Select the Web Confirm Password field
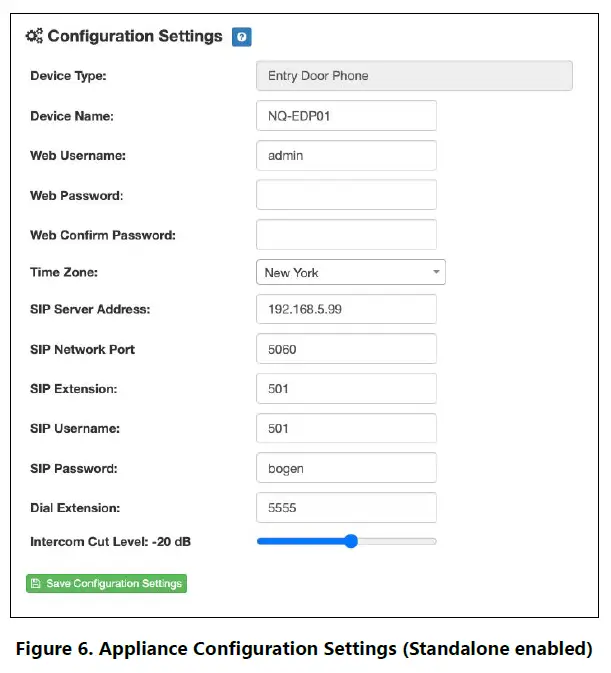 [346, 234]
